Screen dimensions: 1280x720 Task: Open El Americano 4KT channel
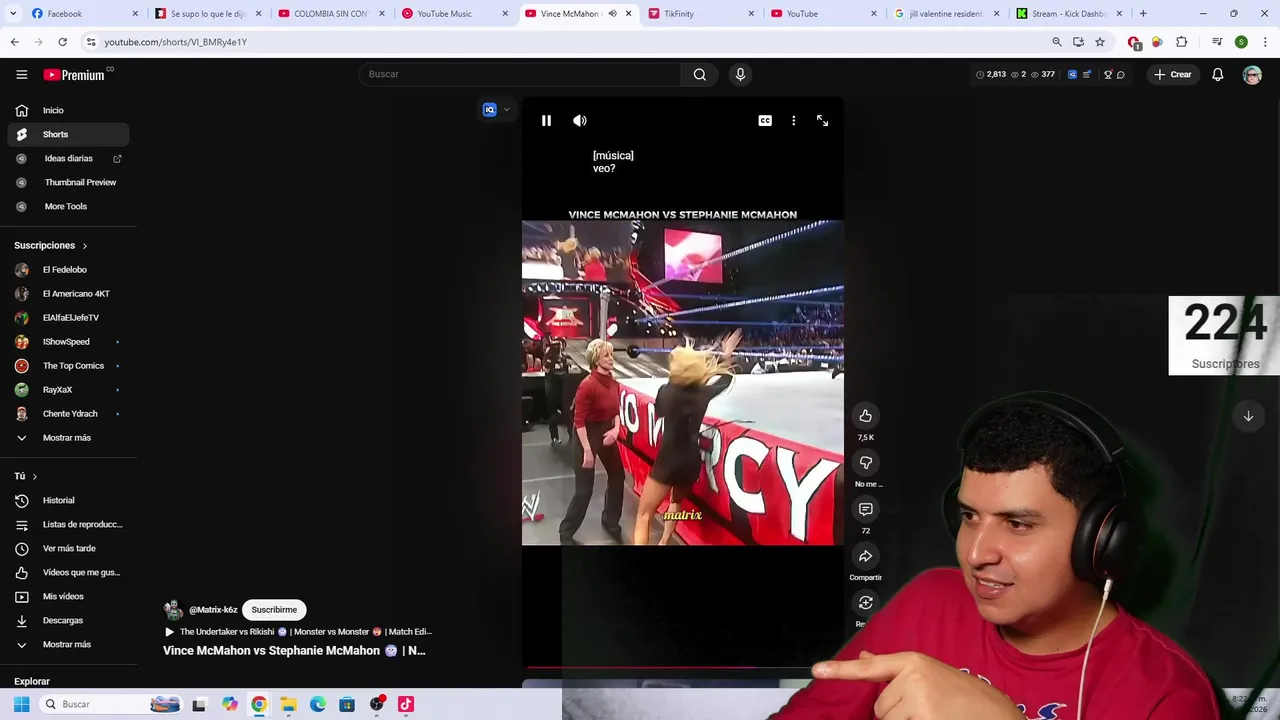[x=68, y=293]
